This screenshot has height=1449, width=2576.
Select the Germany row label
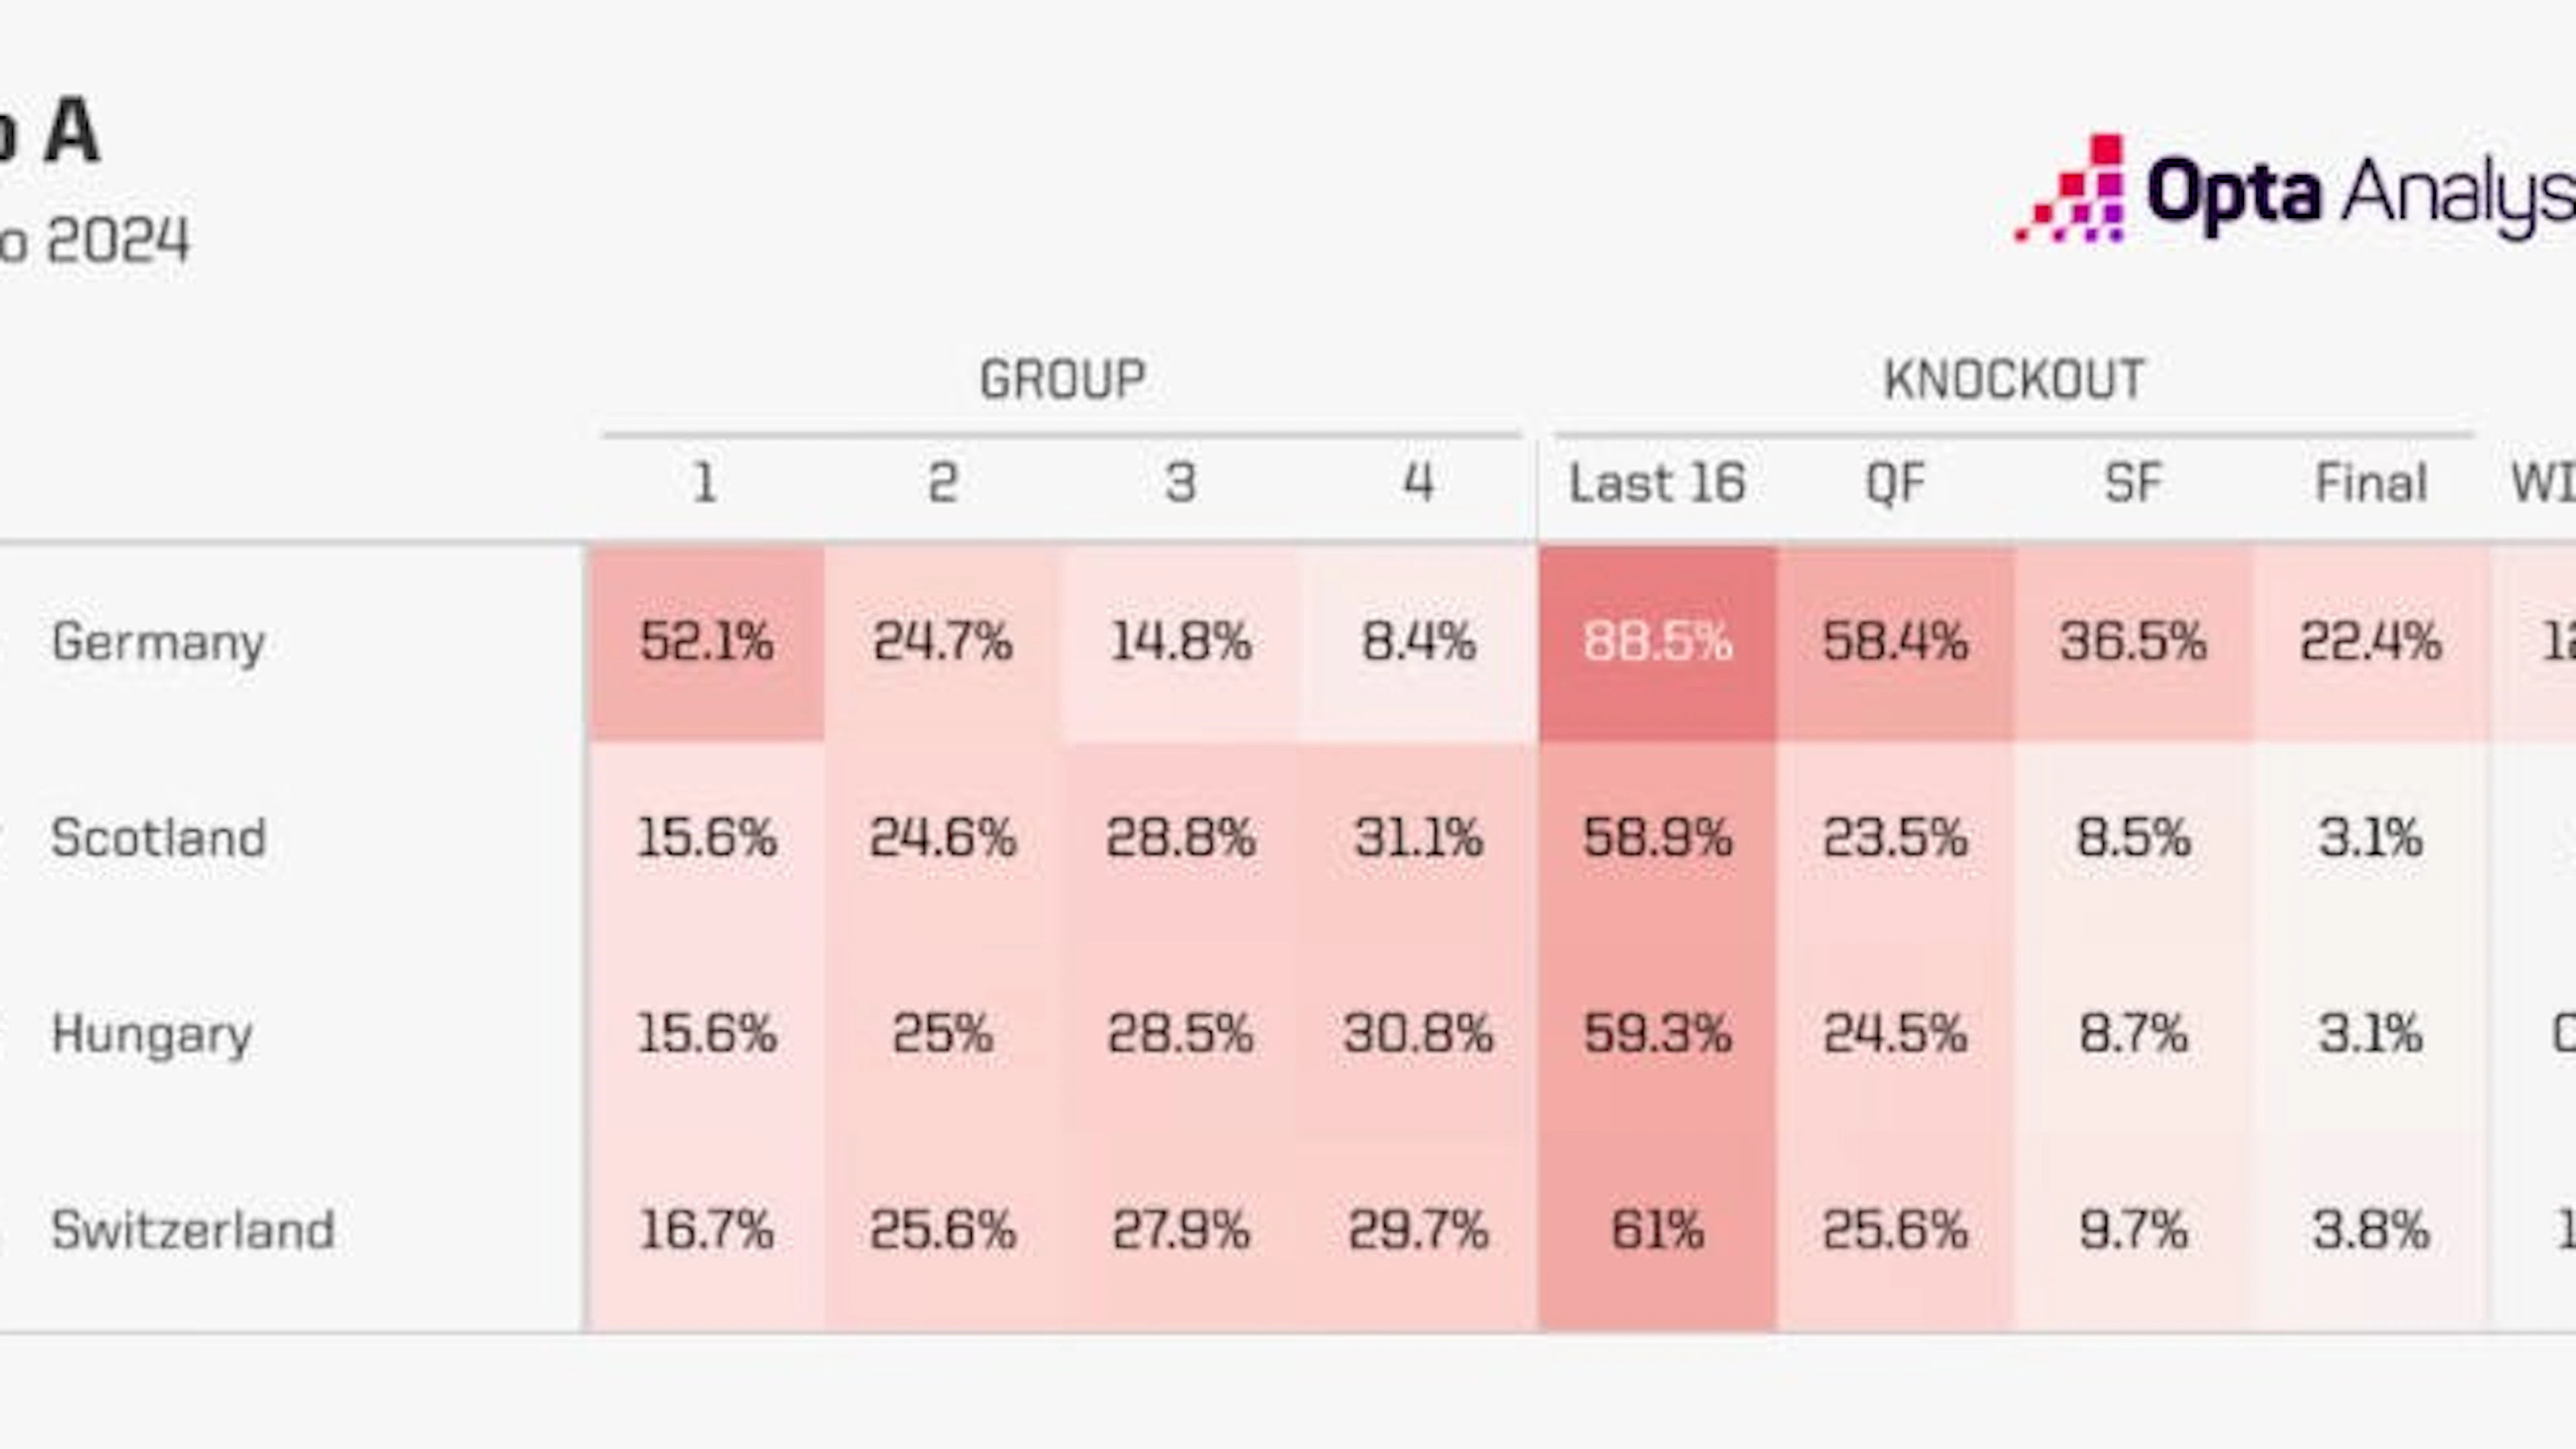[x=158, y=642]
